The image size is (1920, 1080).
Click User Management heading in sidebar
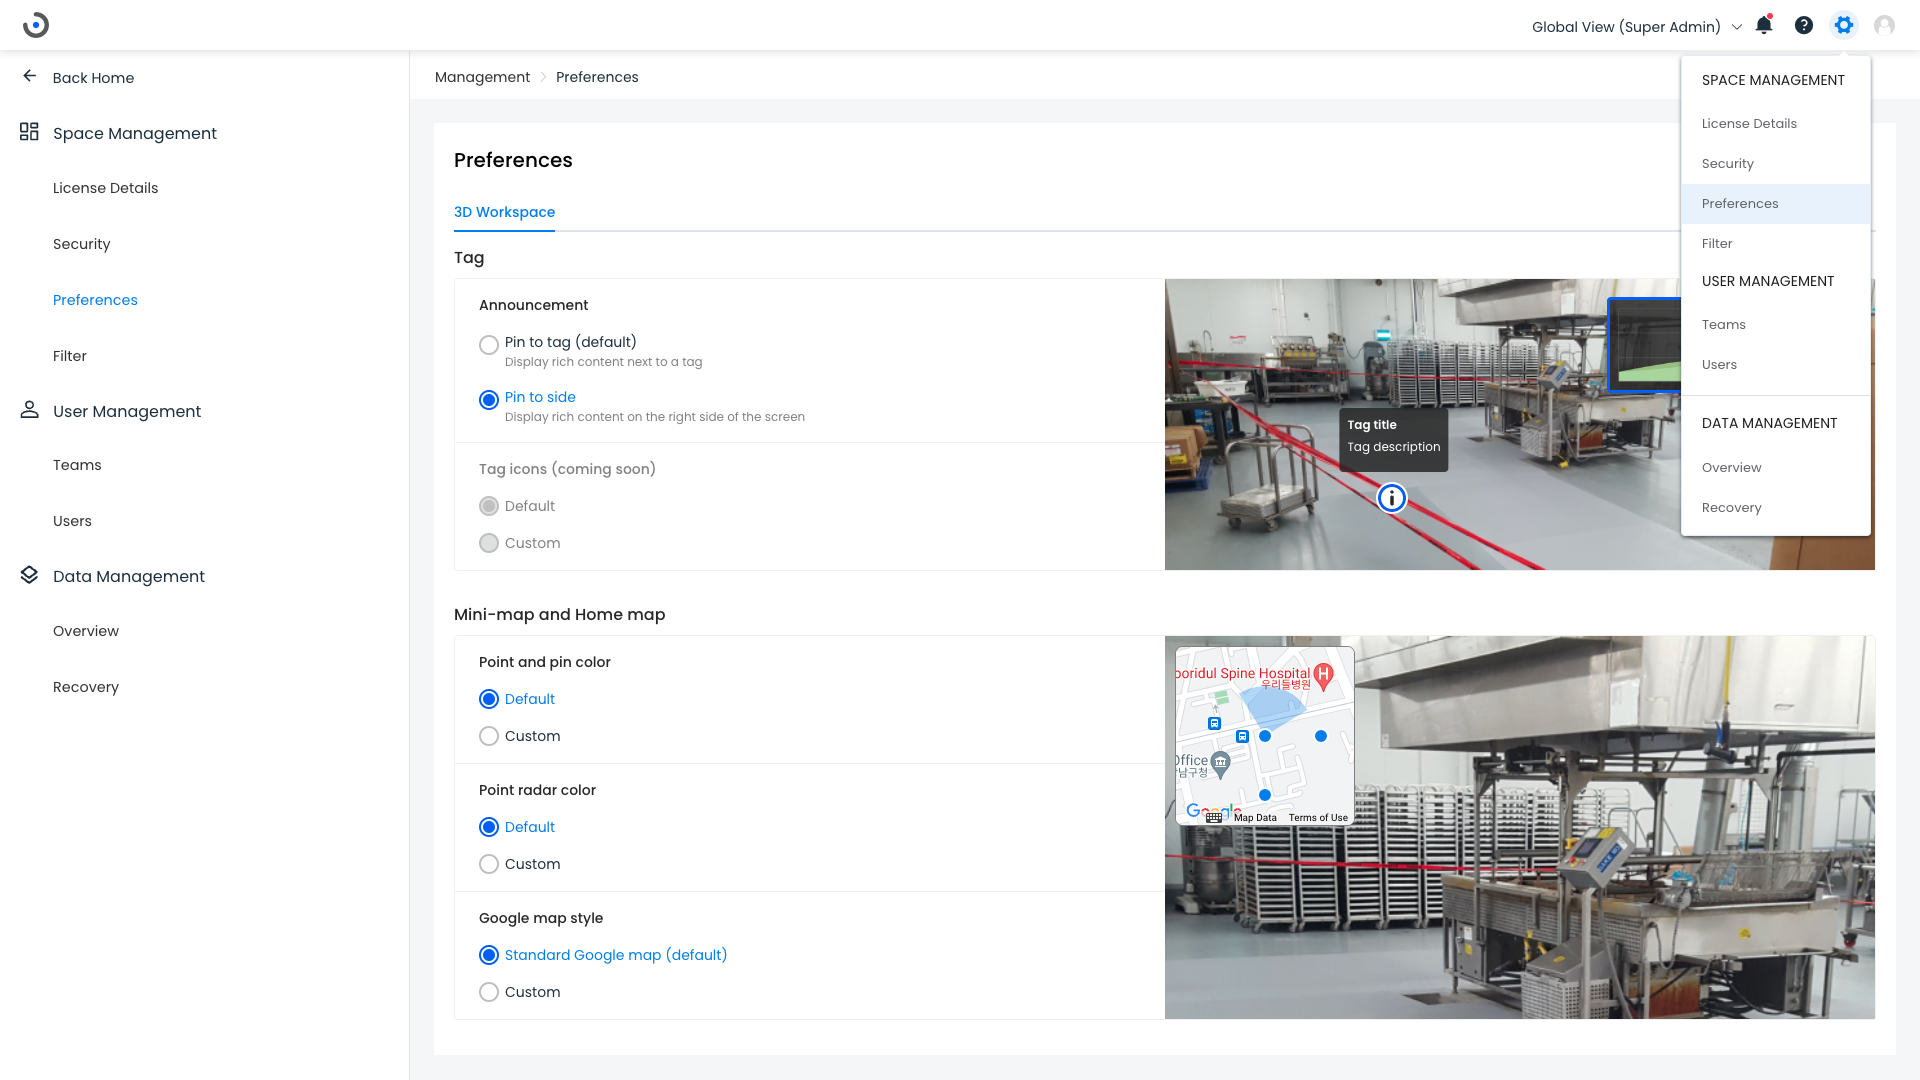click(127, 411)
